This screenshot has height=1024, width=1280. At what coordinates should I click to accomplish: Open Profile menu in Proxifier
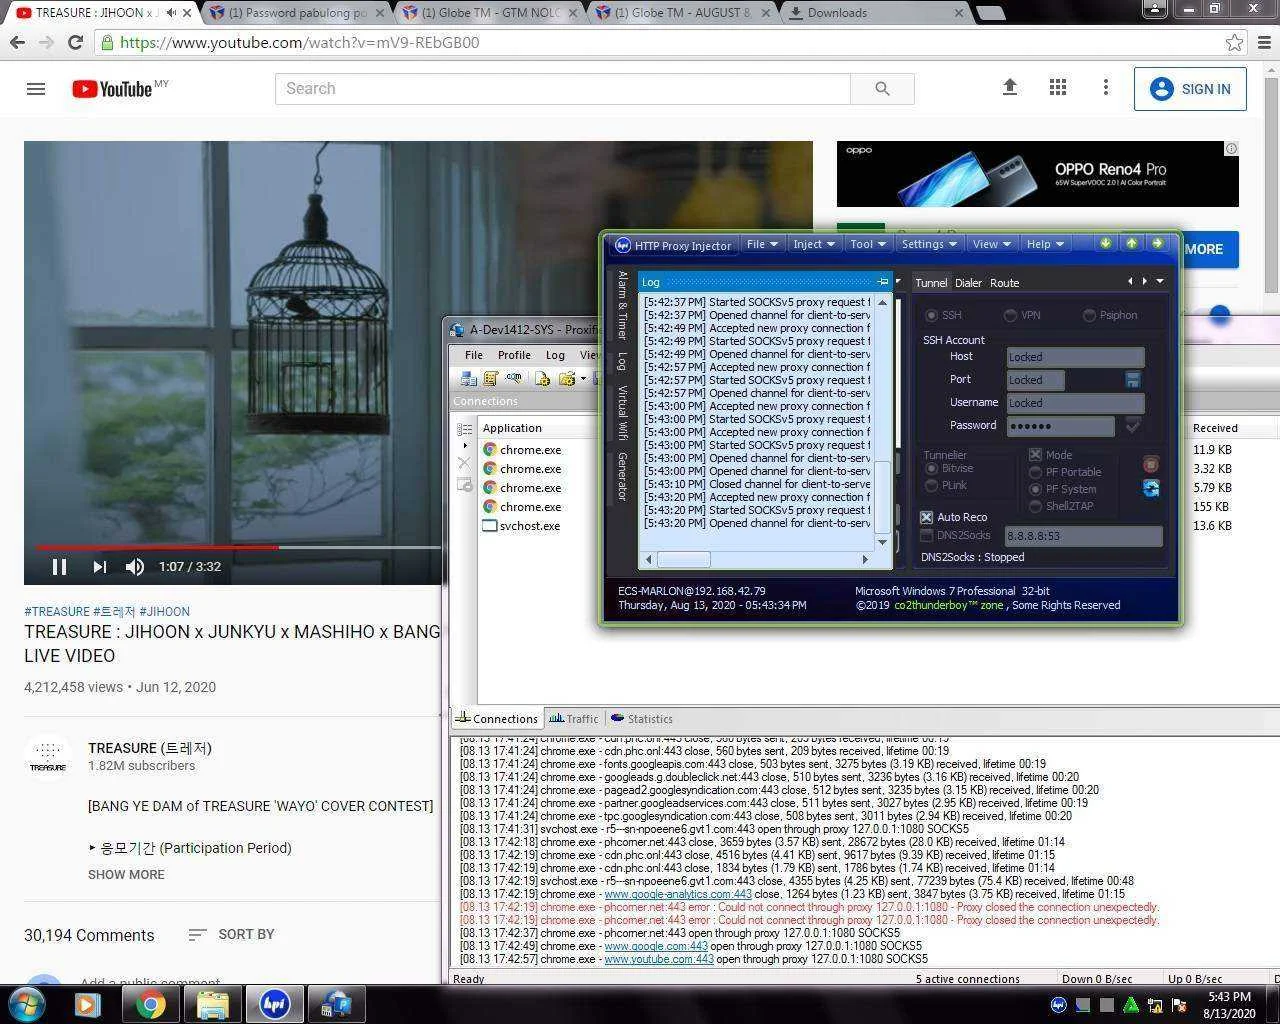coord(514,355)
